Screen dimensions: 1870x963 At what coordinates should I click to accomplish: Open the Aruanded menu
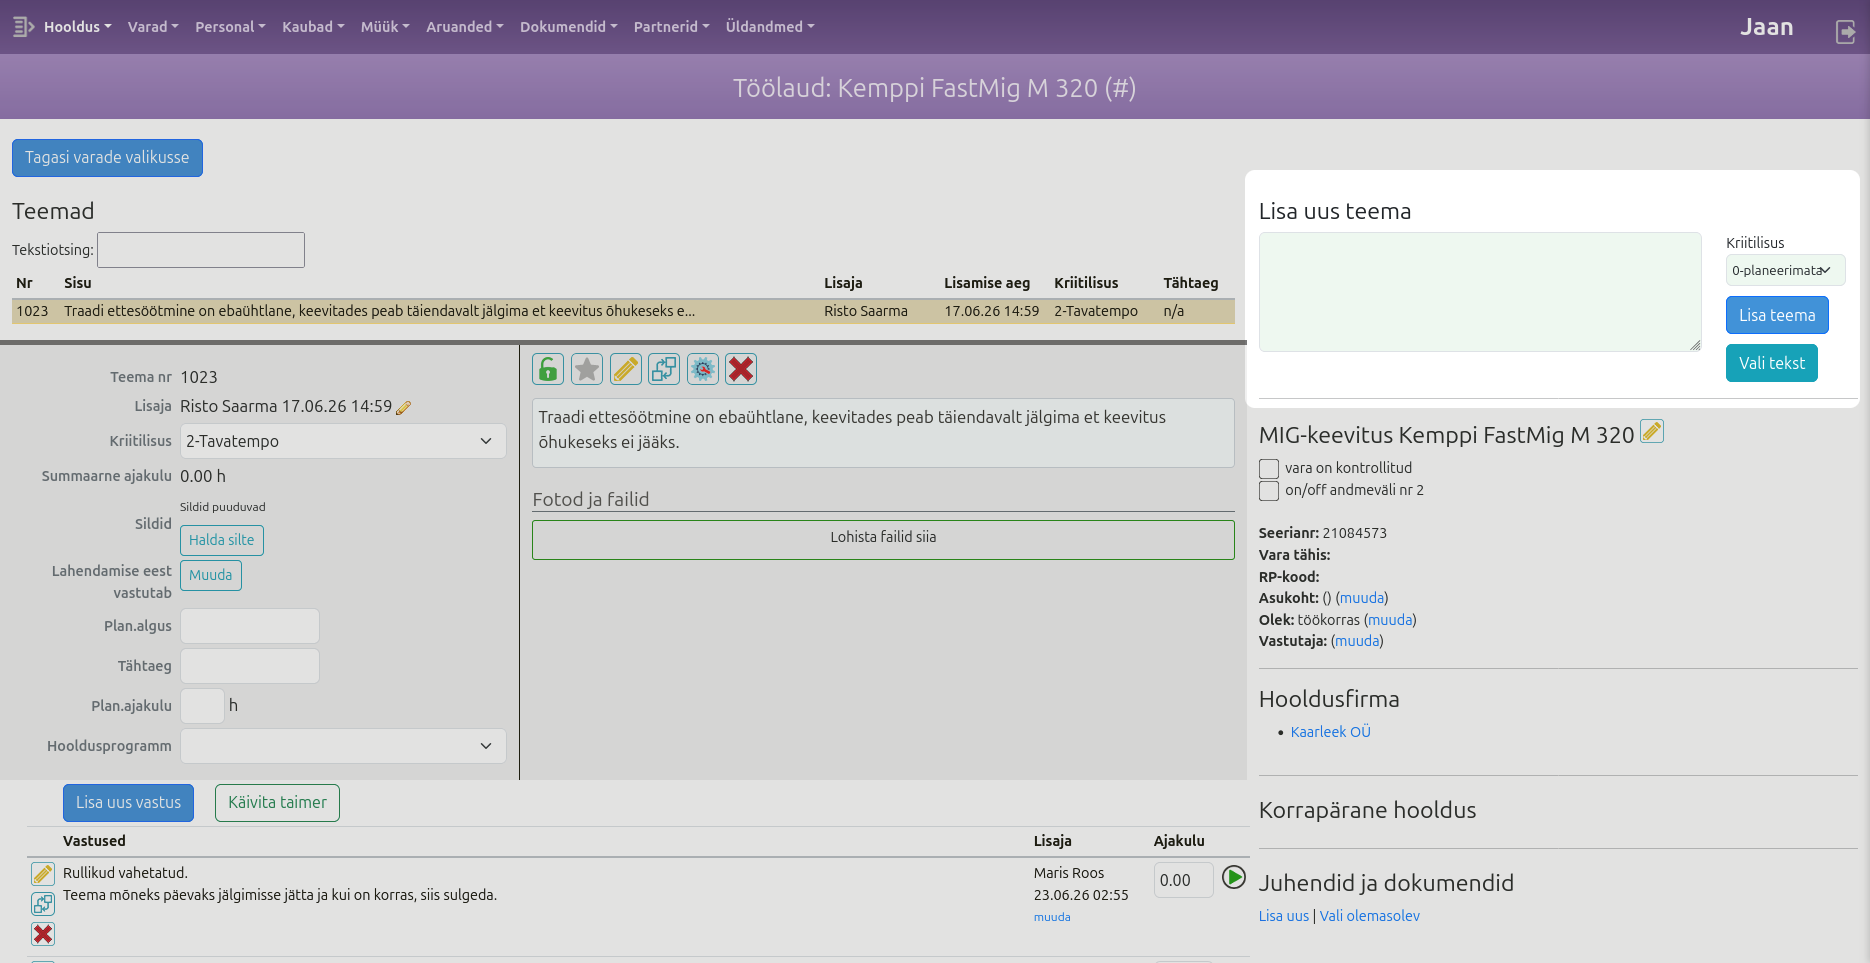tap(465, 27)
